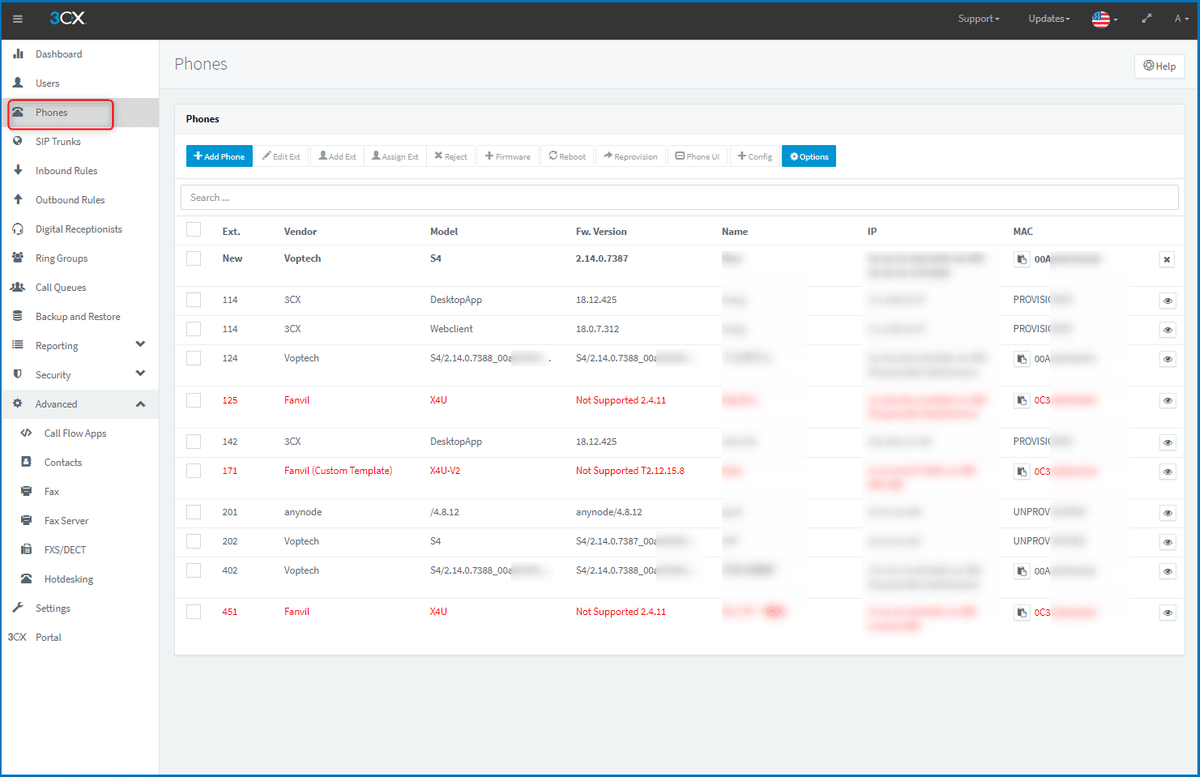Click the fullscreen expand icon
Viewport: 1200px width, 777px height.
coord(1147,19)
